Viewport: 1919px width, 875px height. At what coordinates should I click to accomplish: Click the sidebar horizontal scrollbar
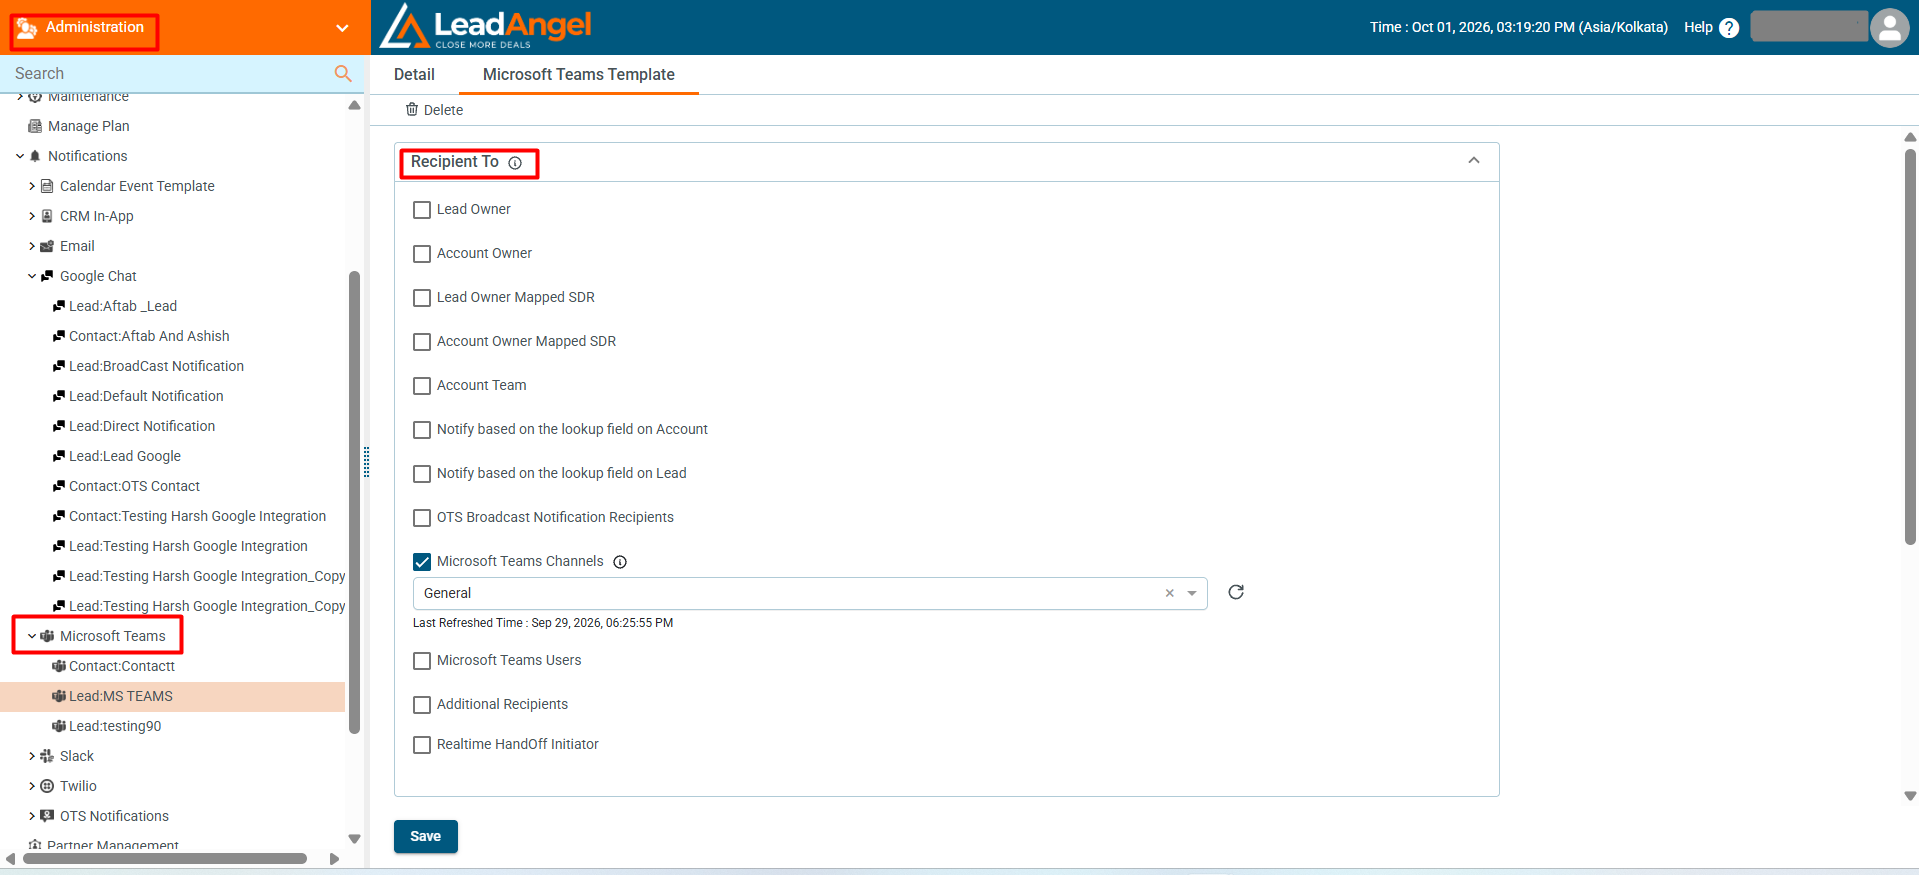click(x=165, y=858)
